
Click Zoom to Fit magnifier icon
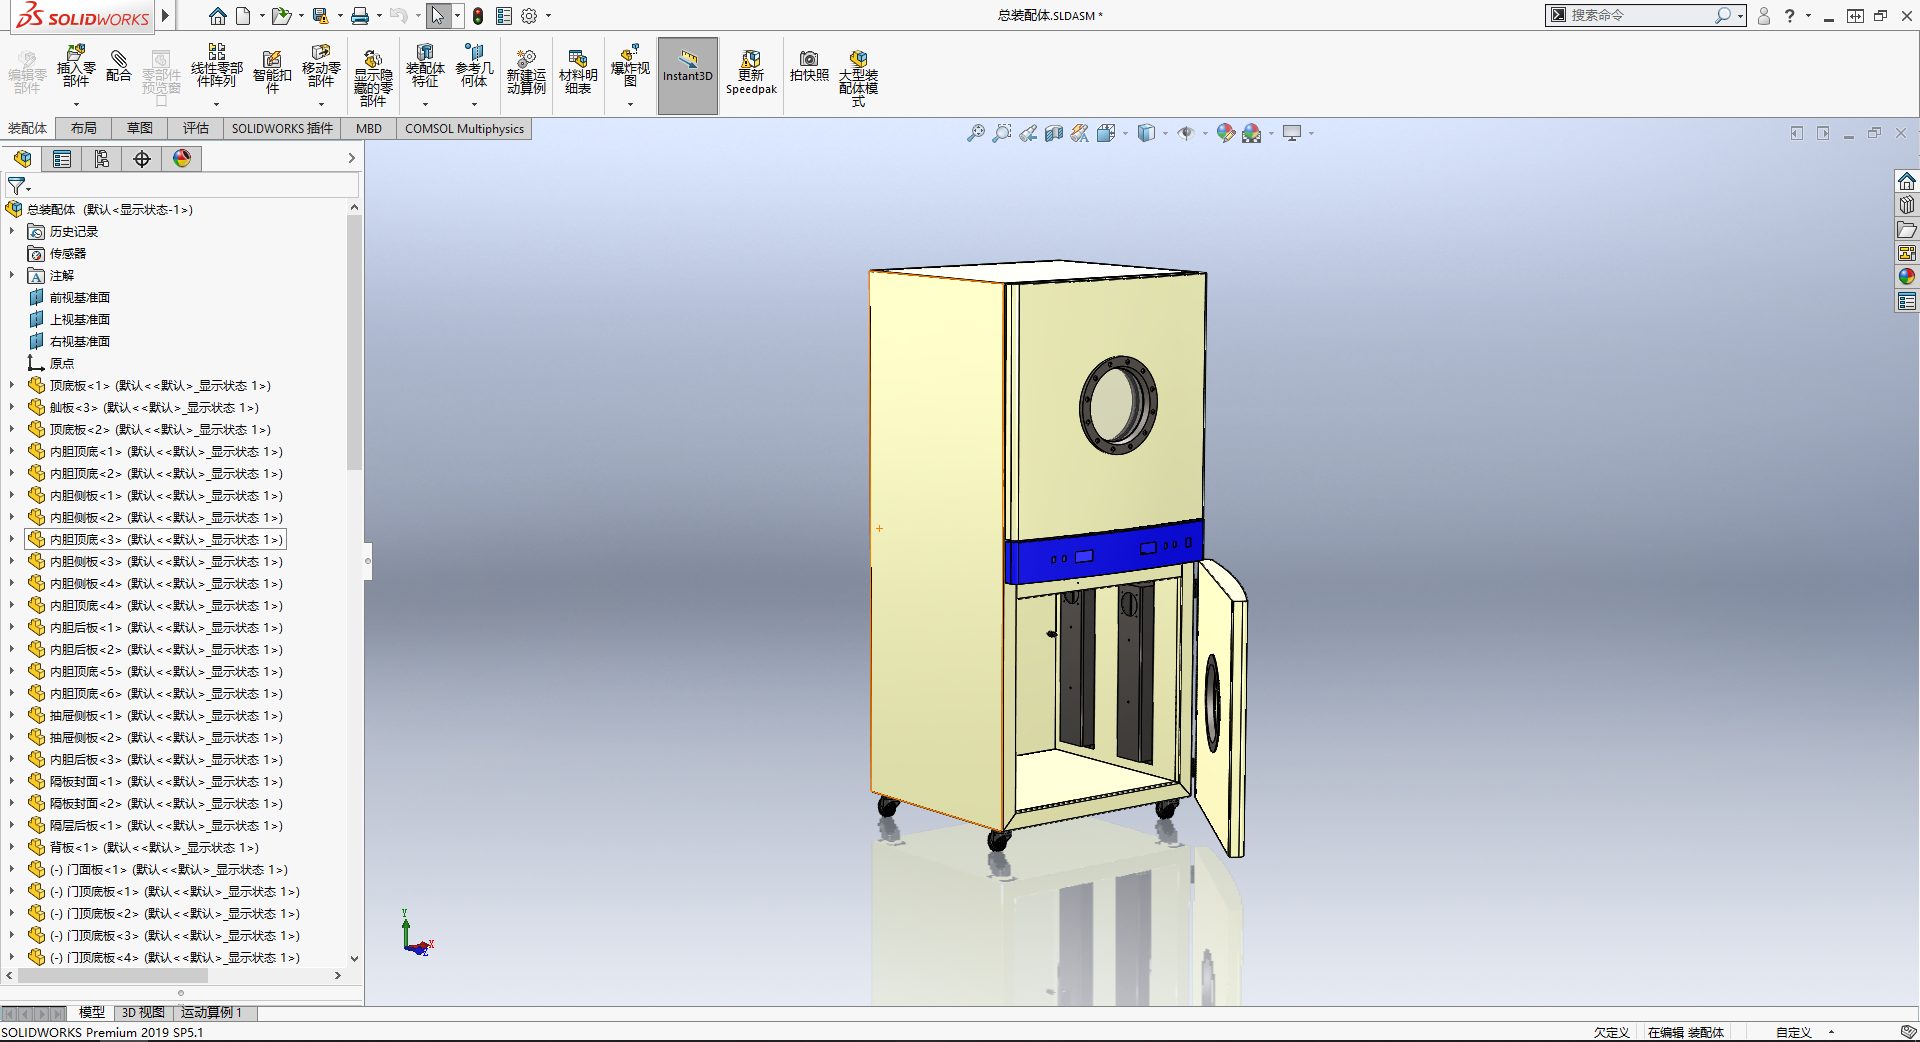pos(976,133)
